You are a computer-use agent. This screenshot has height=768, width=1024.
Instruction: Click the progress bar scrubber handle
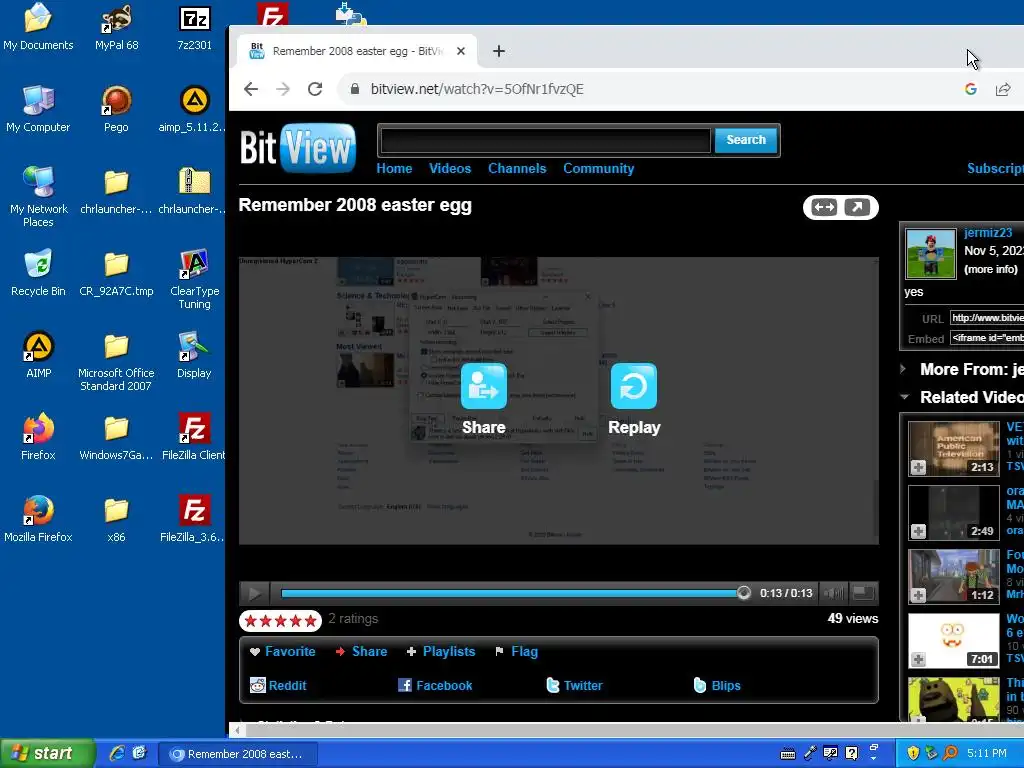(744, 593)
